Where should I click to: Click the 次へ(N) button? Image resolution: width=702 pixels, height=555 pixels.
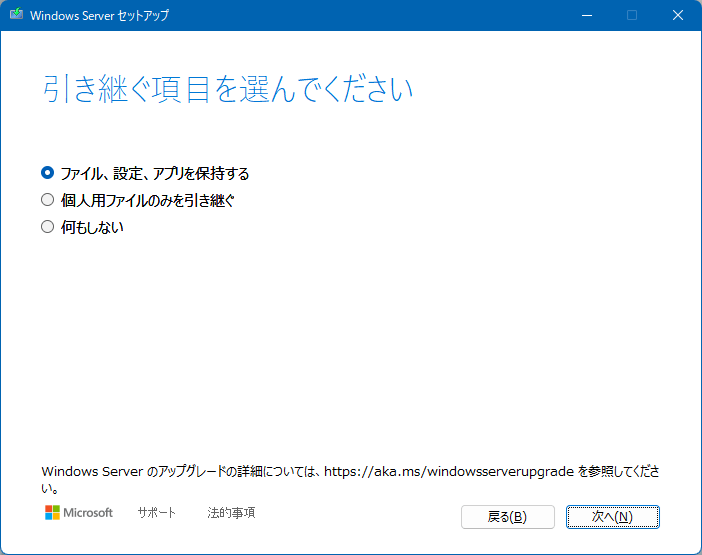(x=612, y=517)
